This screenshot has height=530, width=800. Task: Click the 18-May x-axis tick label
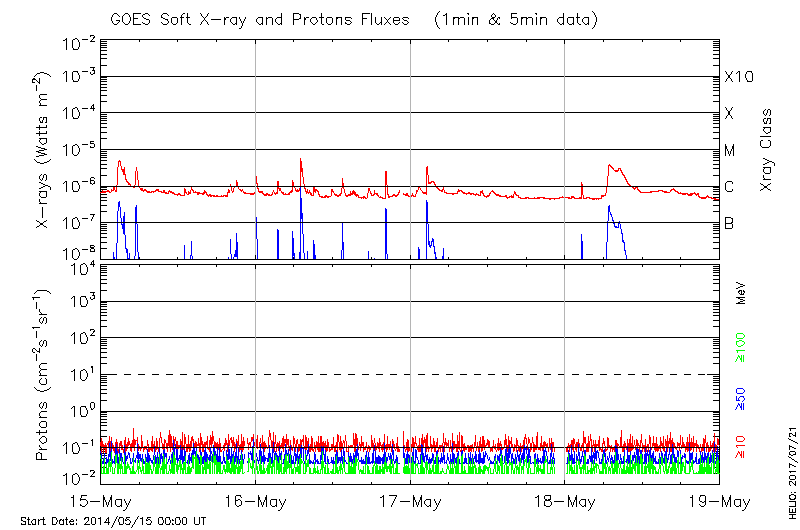coord(564,501)
